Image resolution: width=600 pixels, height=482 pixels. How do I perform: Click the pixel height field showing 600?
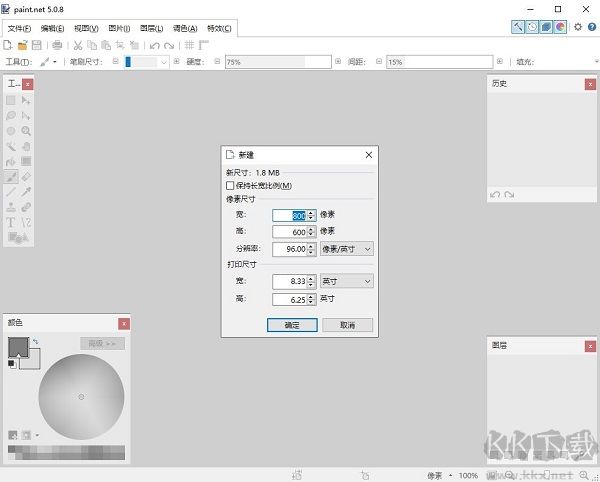point(289,232)
